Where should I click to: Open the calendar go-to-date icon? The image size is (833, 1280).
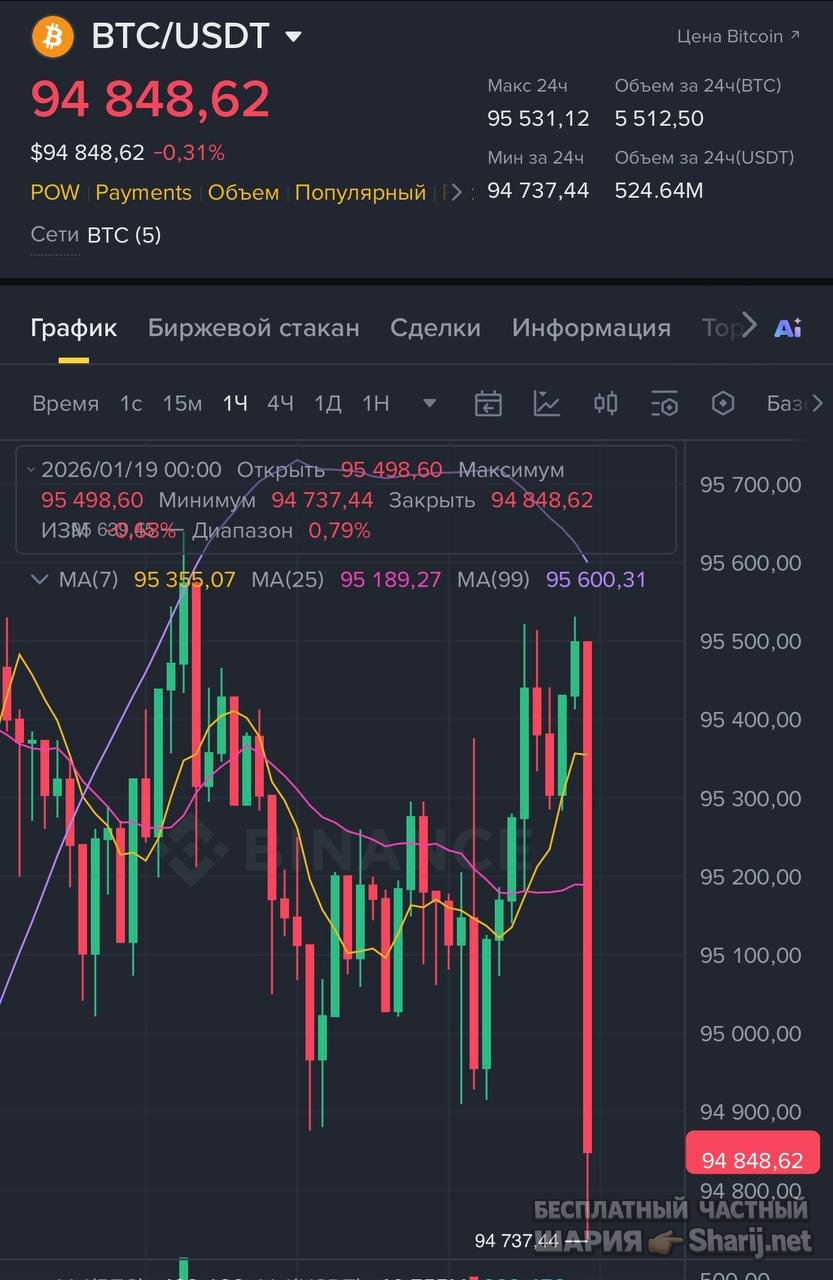(488, 403)
